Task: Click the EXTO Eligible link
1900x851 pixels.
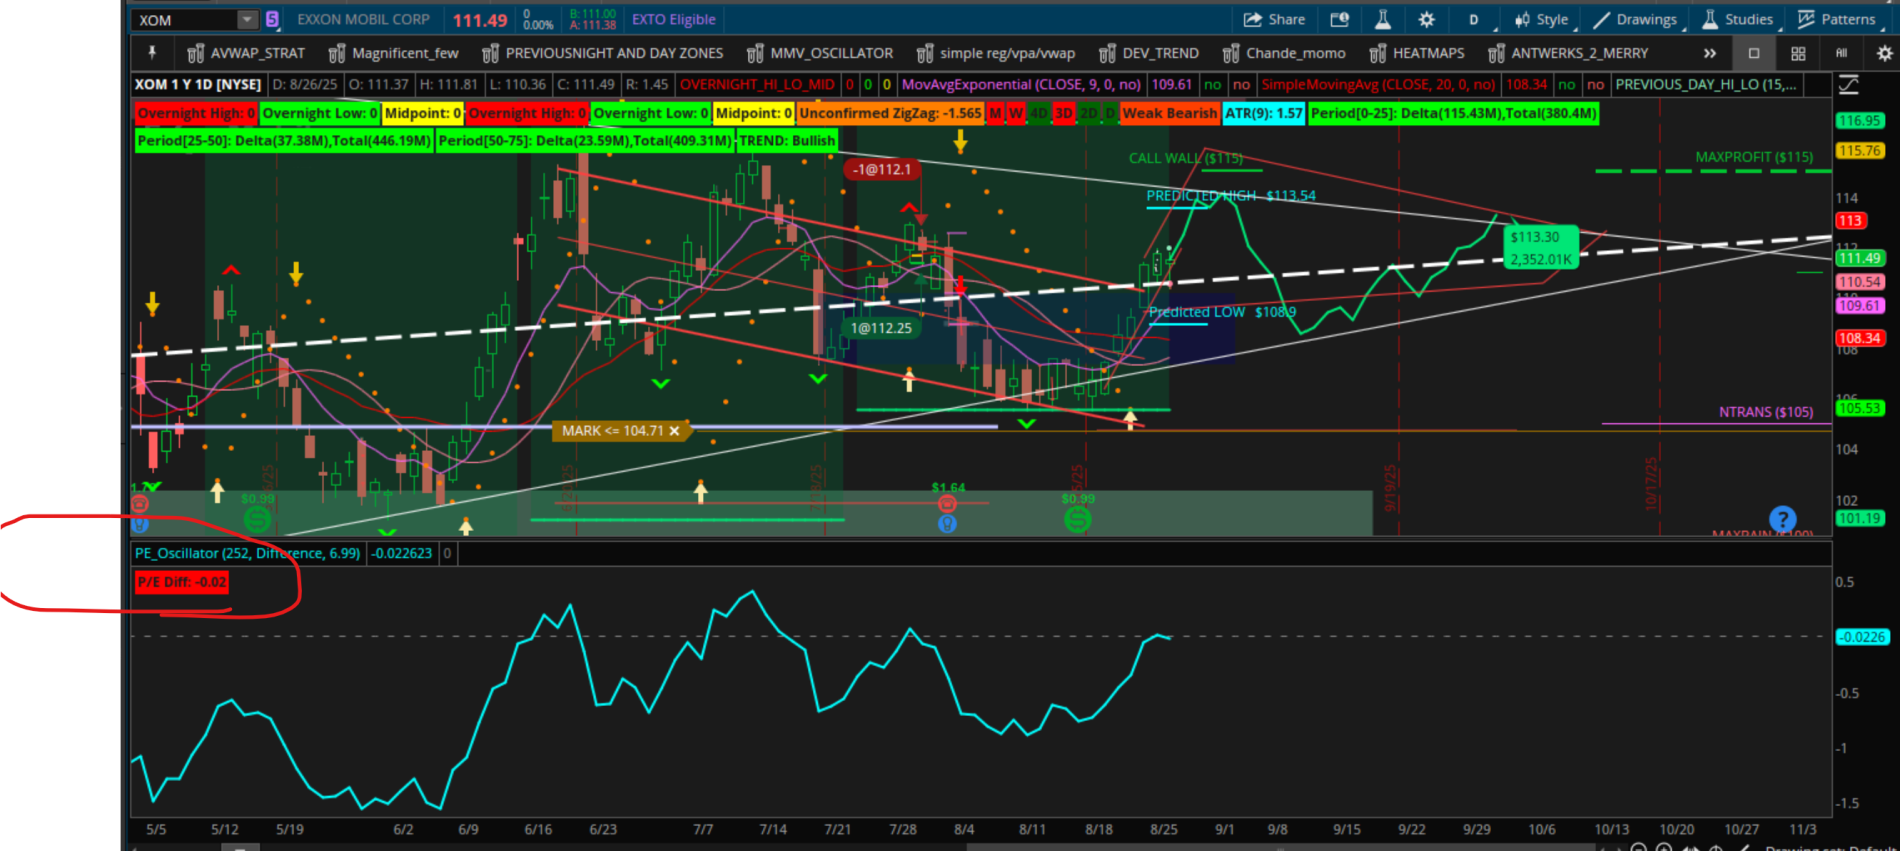Action: pos(673,20)
